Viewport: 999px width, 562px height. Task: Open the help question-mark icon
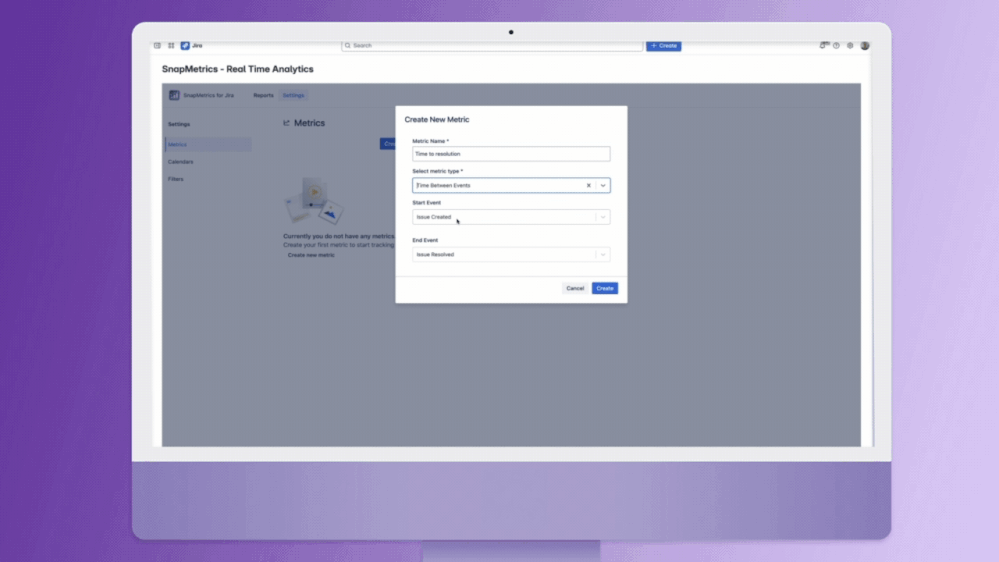coord(837,46)
